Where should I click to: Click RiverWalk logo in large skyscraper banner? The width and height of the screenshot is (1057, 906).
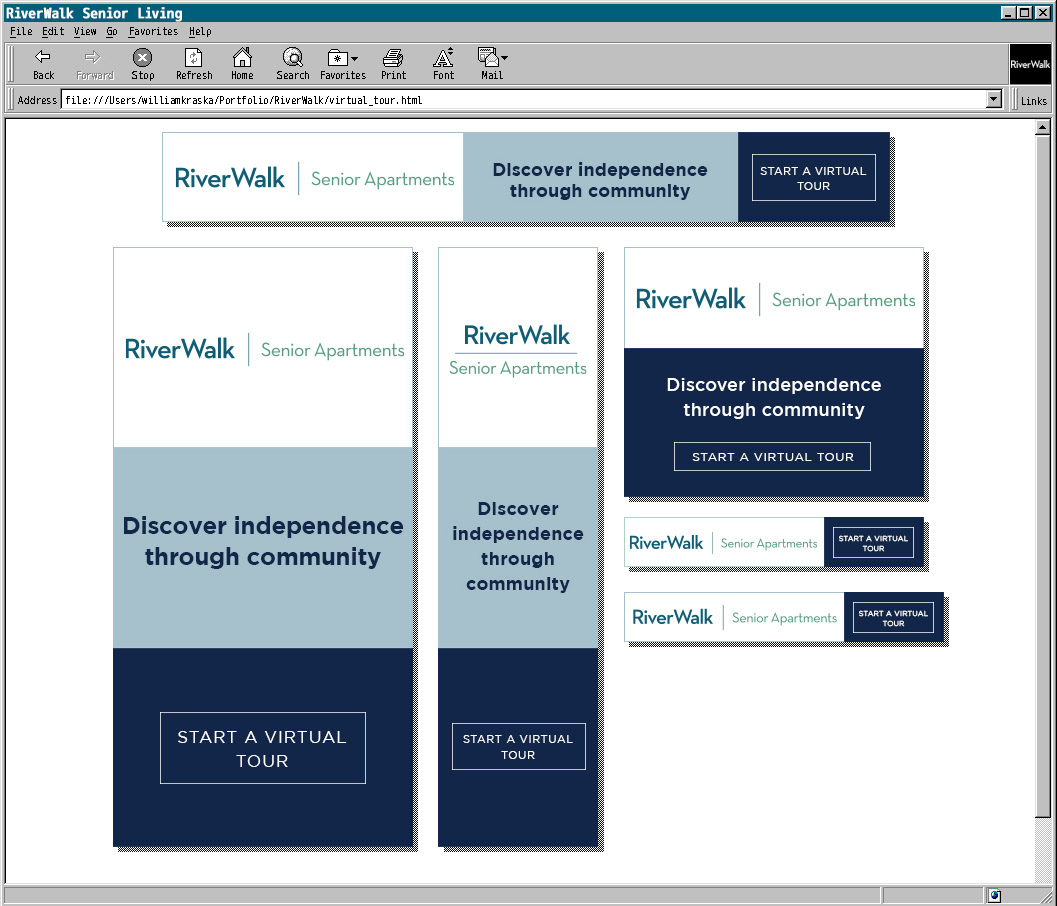180,349
